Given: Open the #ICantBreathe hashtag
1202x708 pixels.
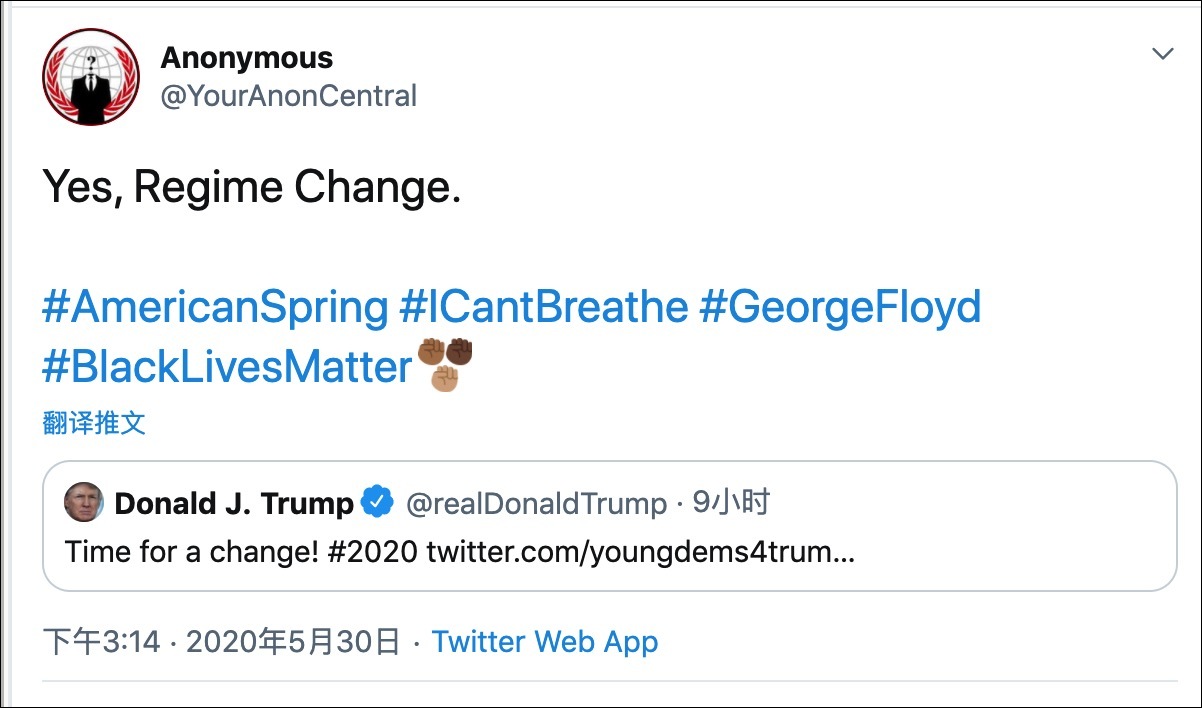Looking at the screenshot, I should coord(543,307).
